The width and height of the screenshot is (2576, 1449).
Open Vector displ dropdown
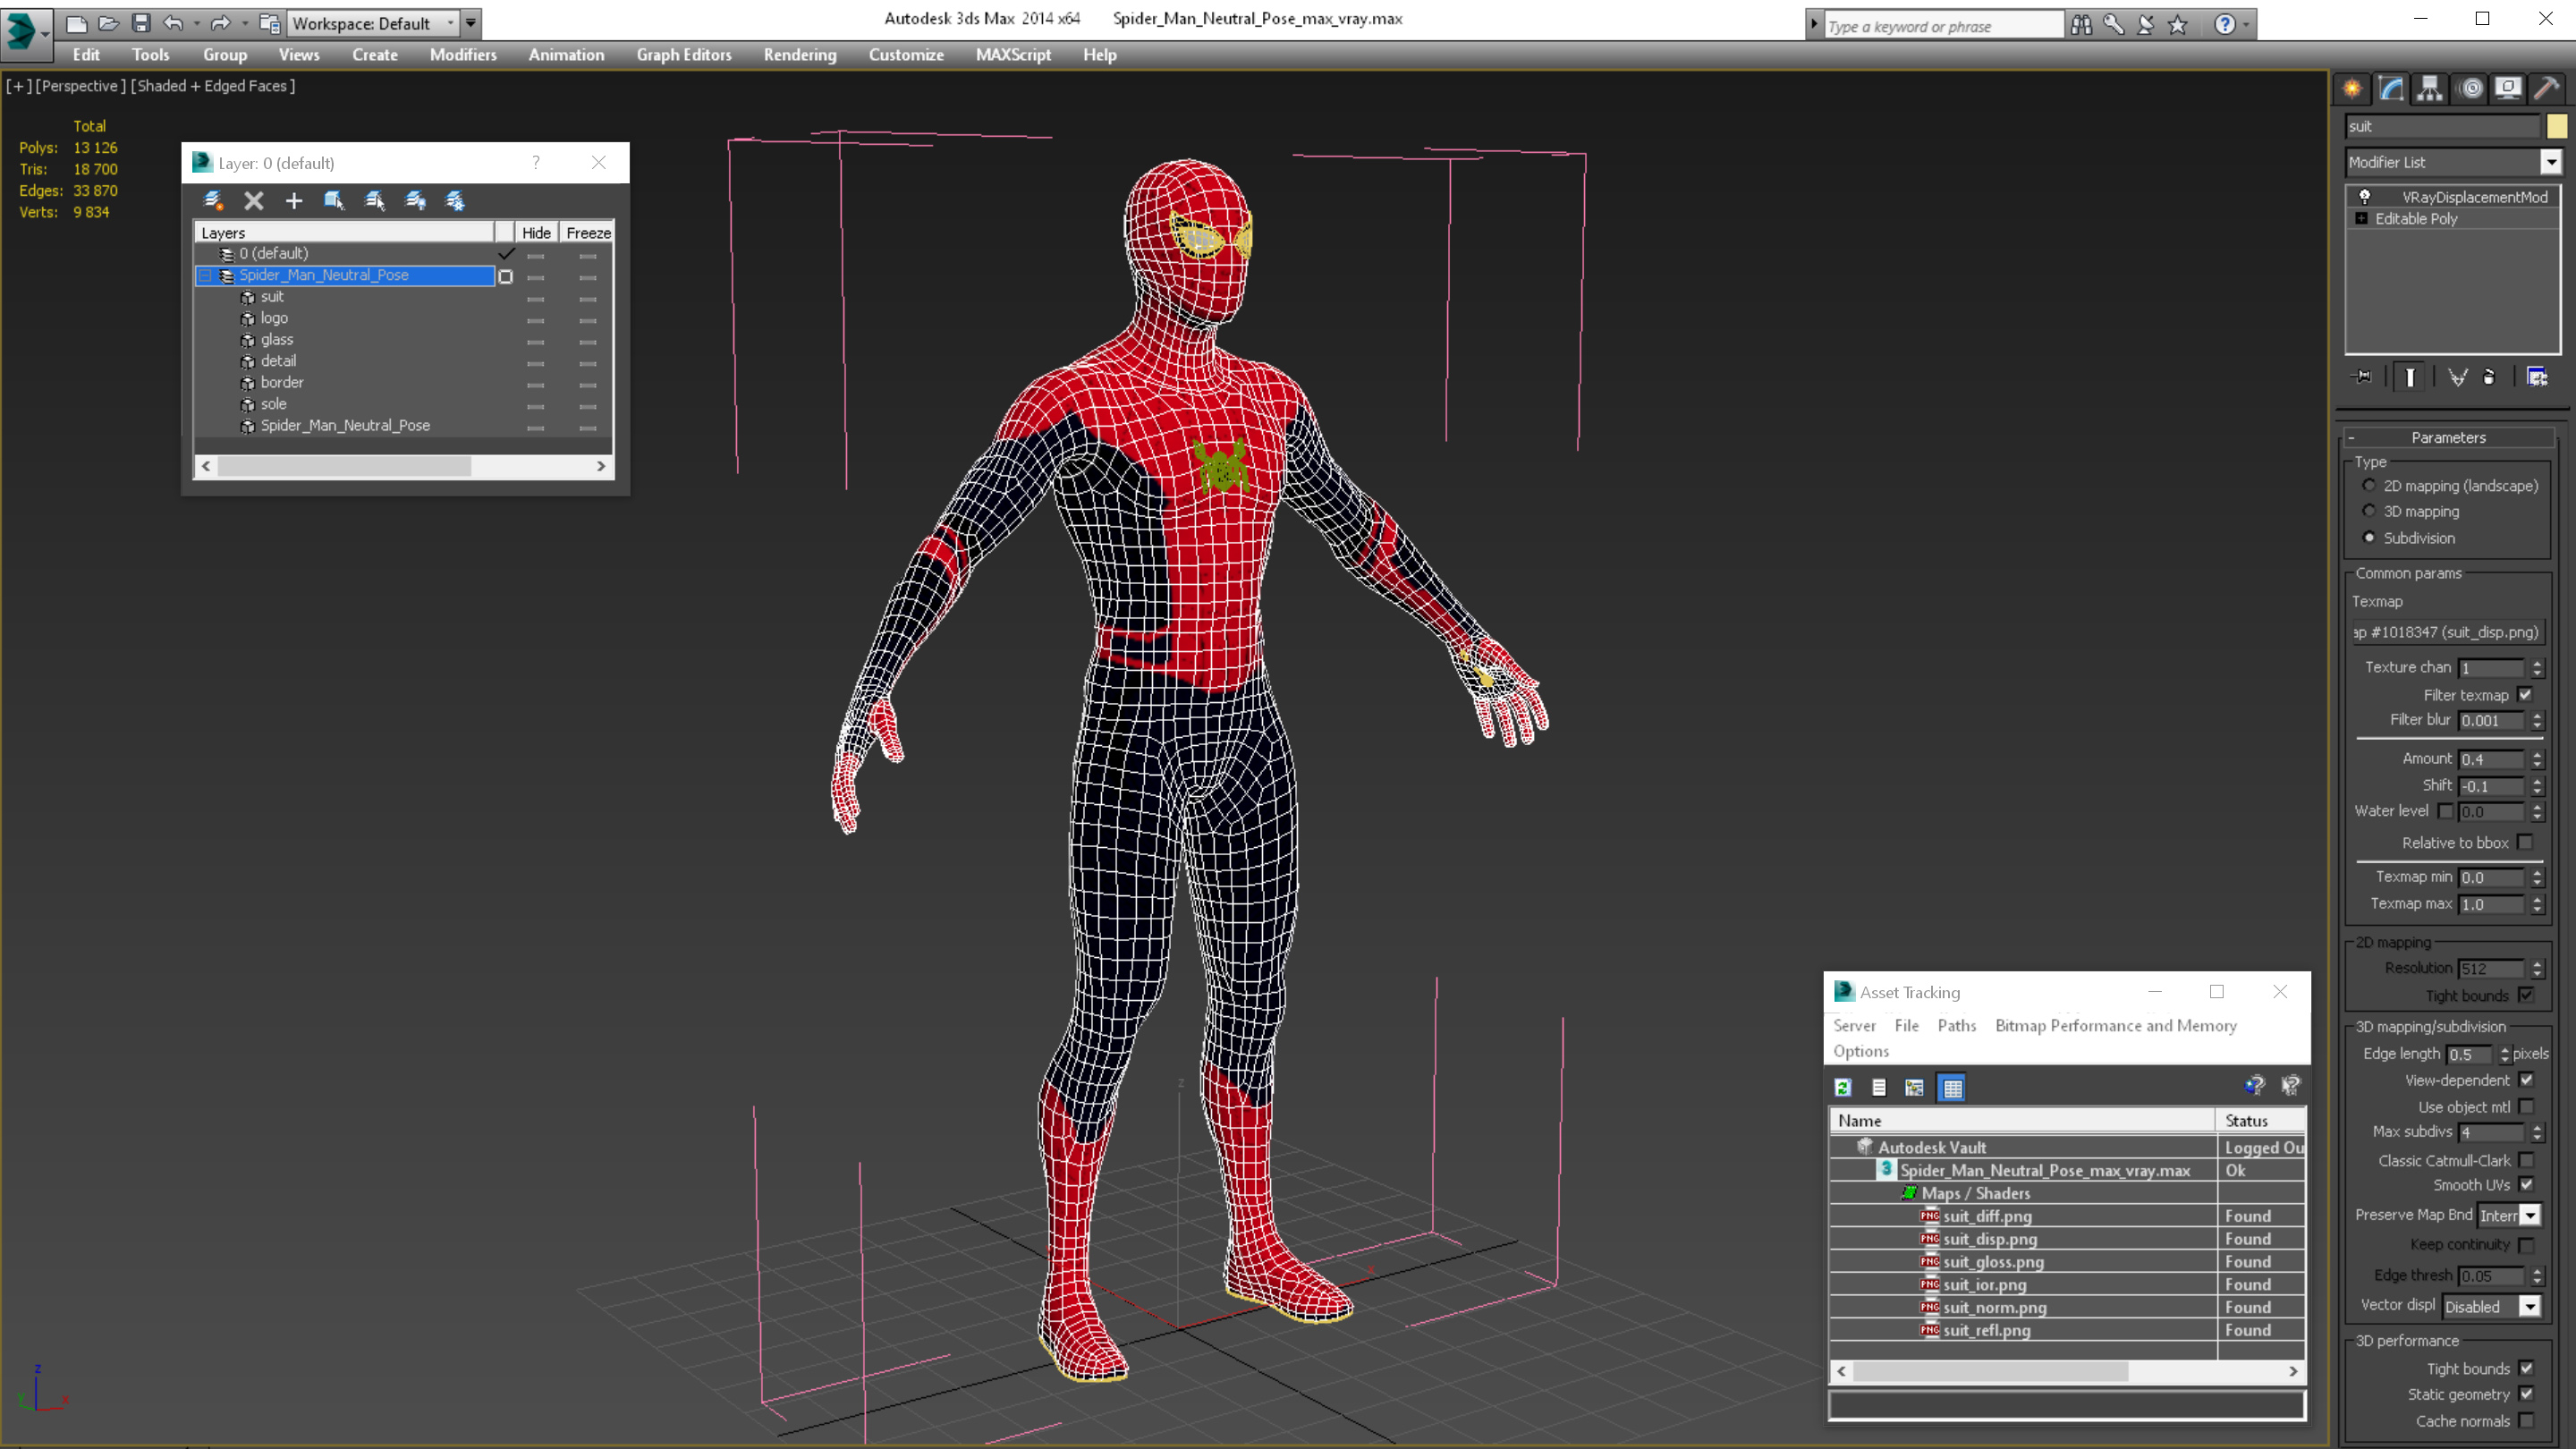tap(2530, 1307)
